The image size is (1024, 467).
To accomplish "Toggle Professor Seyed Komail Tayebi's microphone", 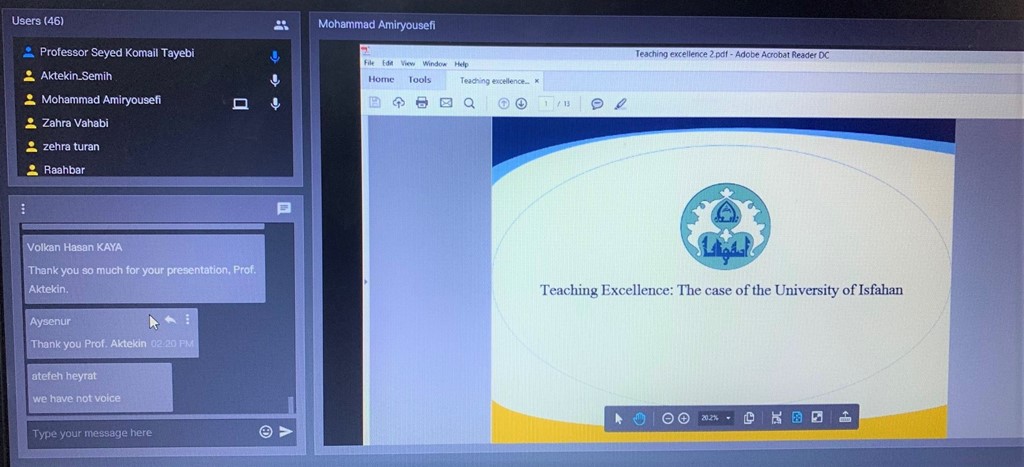I will [275, 57].
